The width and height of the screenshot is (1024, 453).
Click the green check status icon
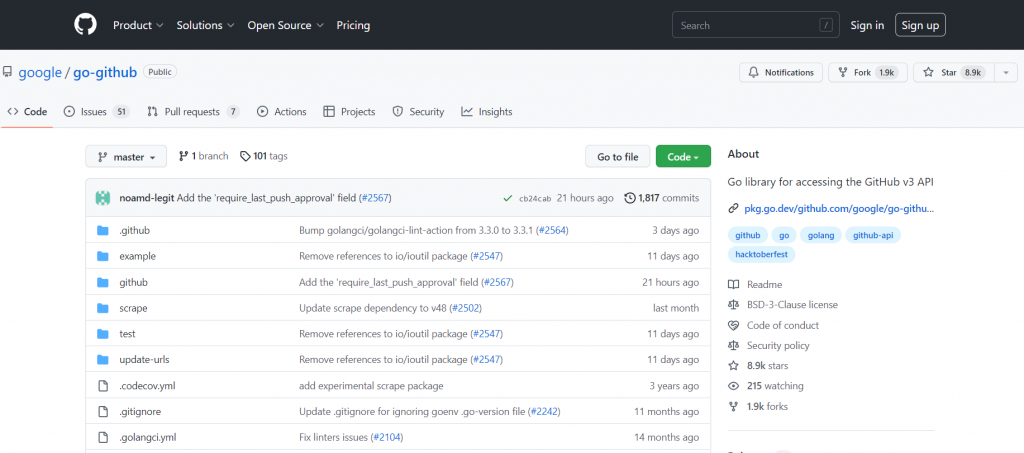point(507,198)
